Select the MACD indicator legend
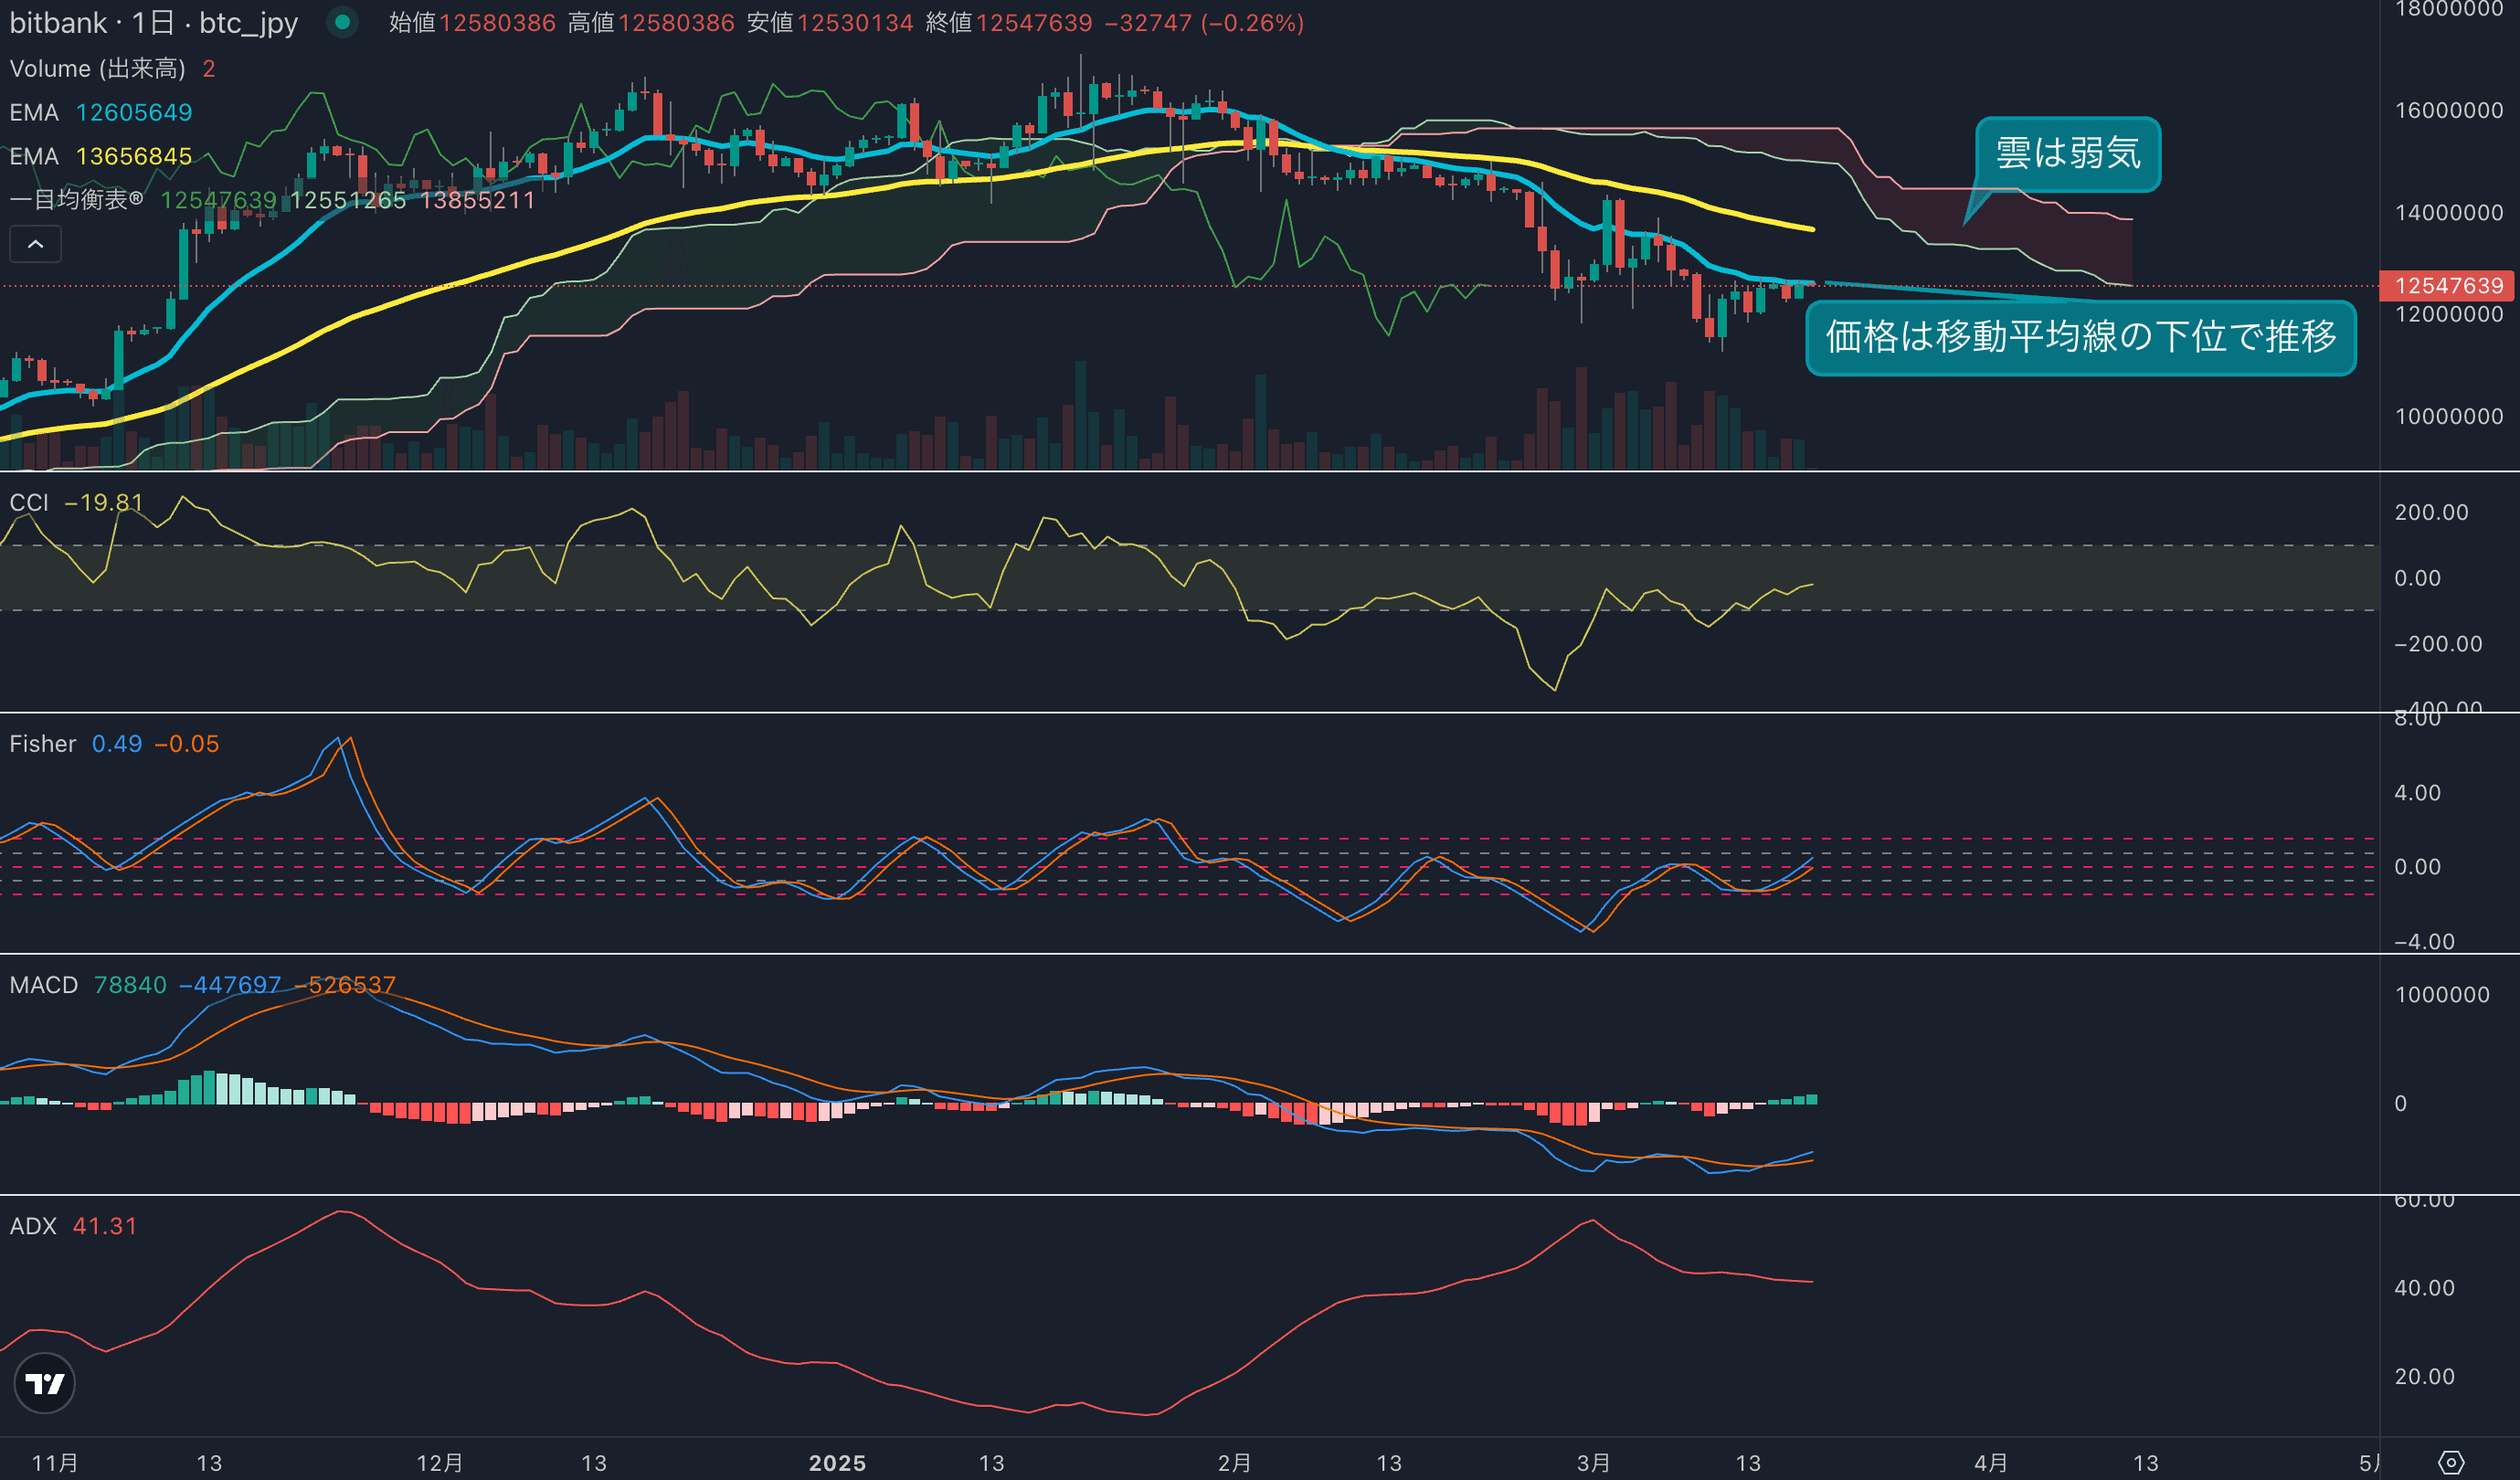Image resolution: width=2520 pixels, height=1480 pixels. coord(44,985)
